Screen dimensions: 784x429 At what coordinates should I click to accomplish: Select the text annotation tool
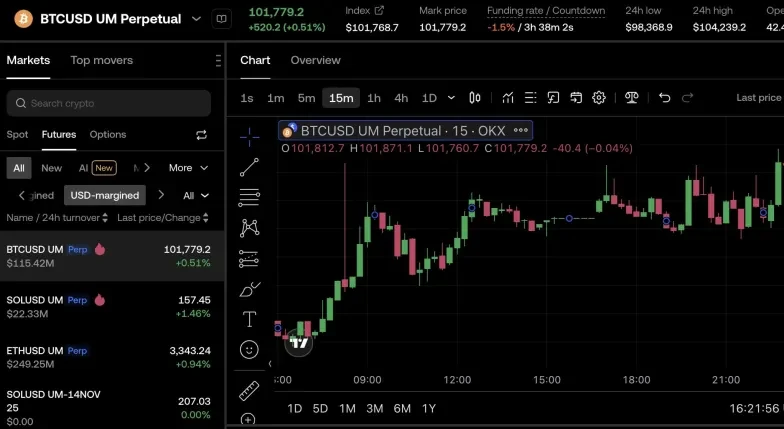tap(249, 320)
